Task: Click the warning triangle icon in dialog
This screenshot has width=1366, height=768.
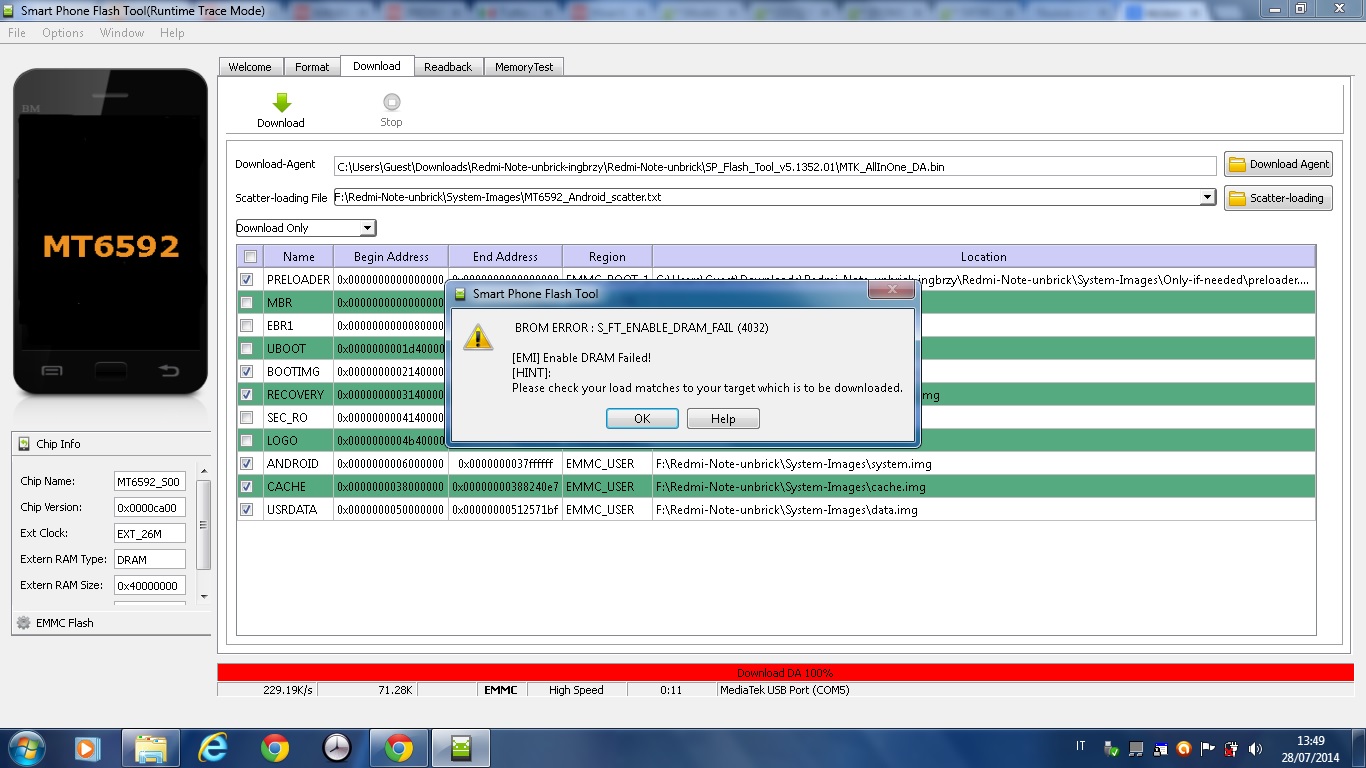Action: pyautogui.click(x=478, y=337)
